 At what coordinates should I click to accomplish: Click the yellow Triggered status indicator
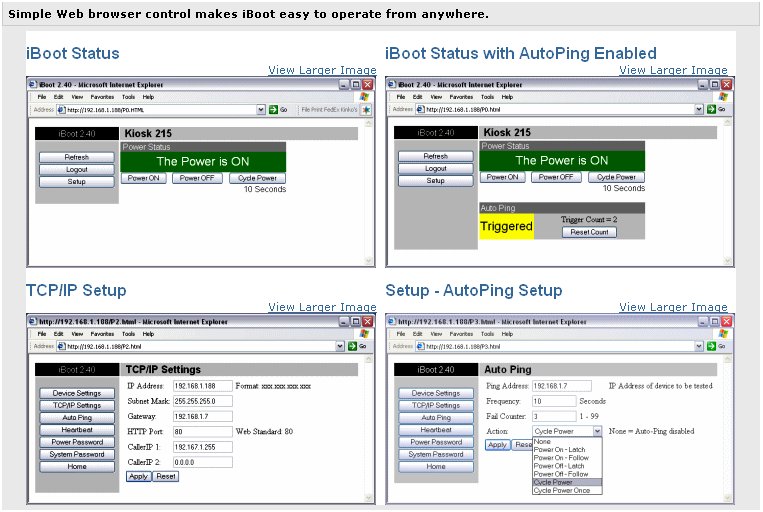[507, 226]
